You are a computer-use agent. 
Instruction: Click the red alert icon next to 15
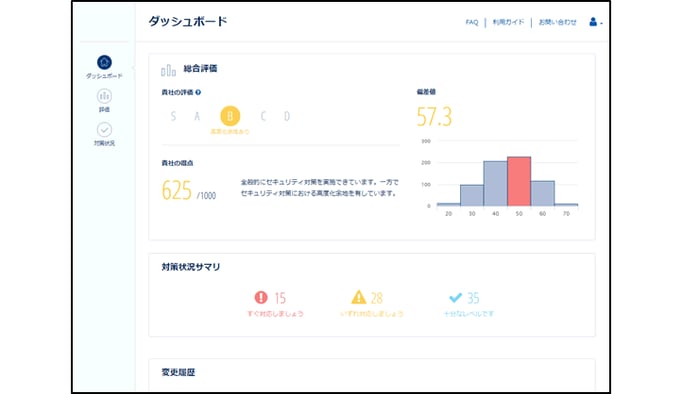click(261, 297)
